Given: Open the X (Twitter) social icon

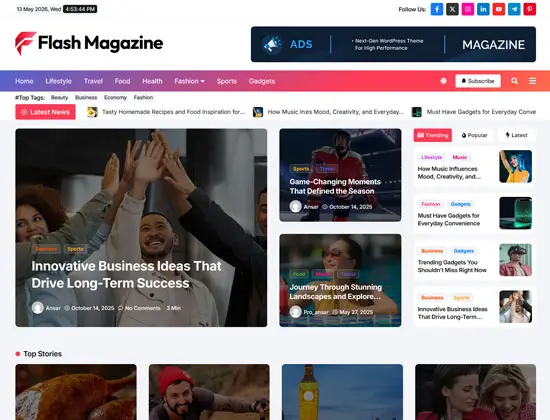Looking at the screenshot, I should pyautogui.click(x=452, y=9).
